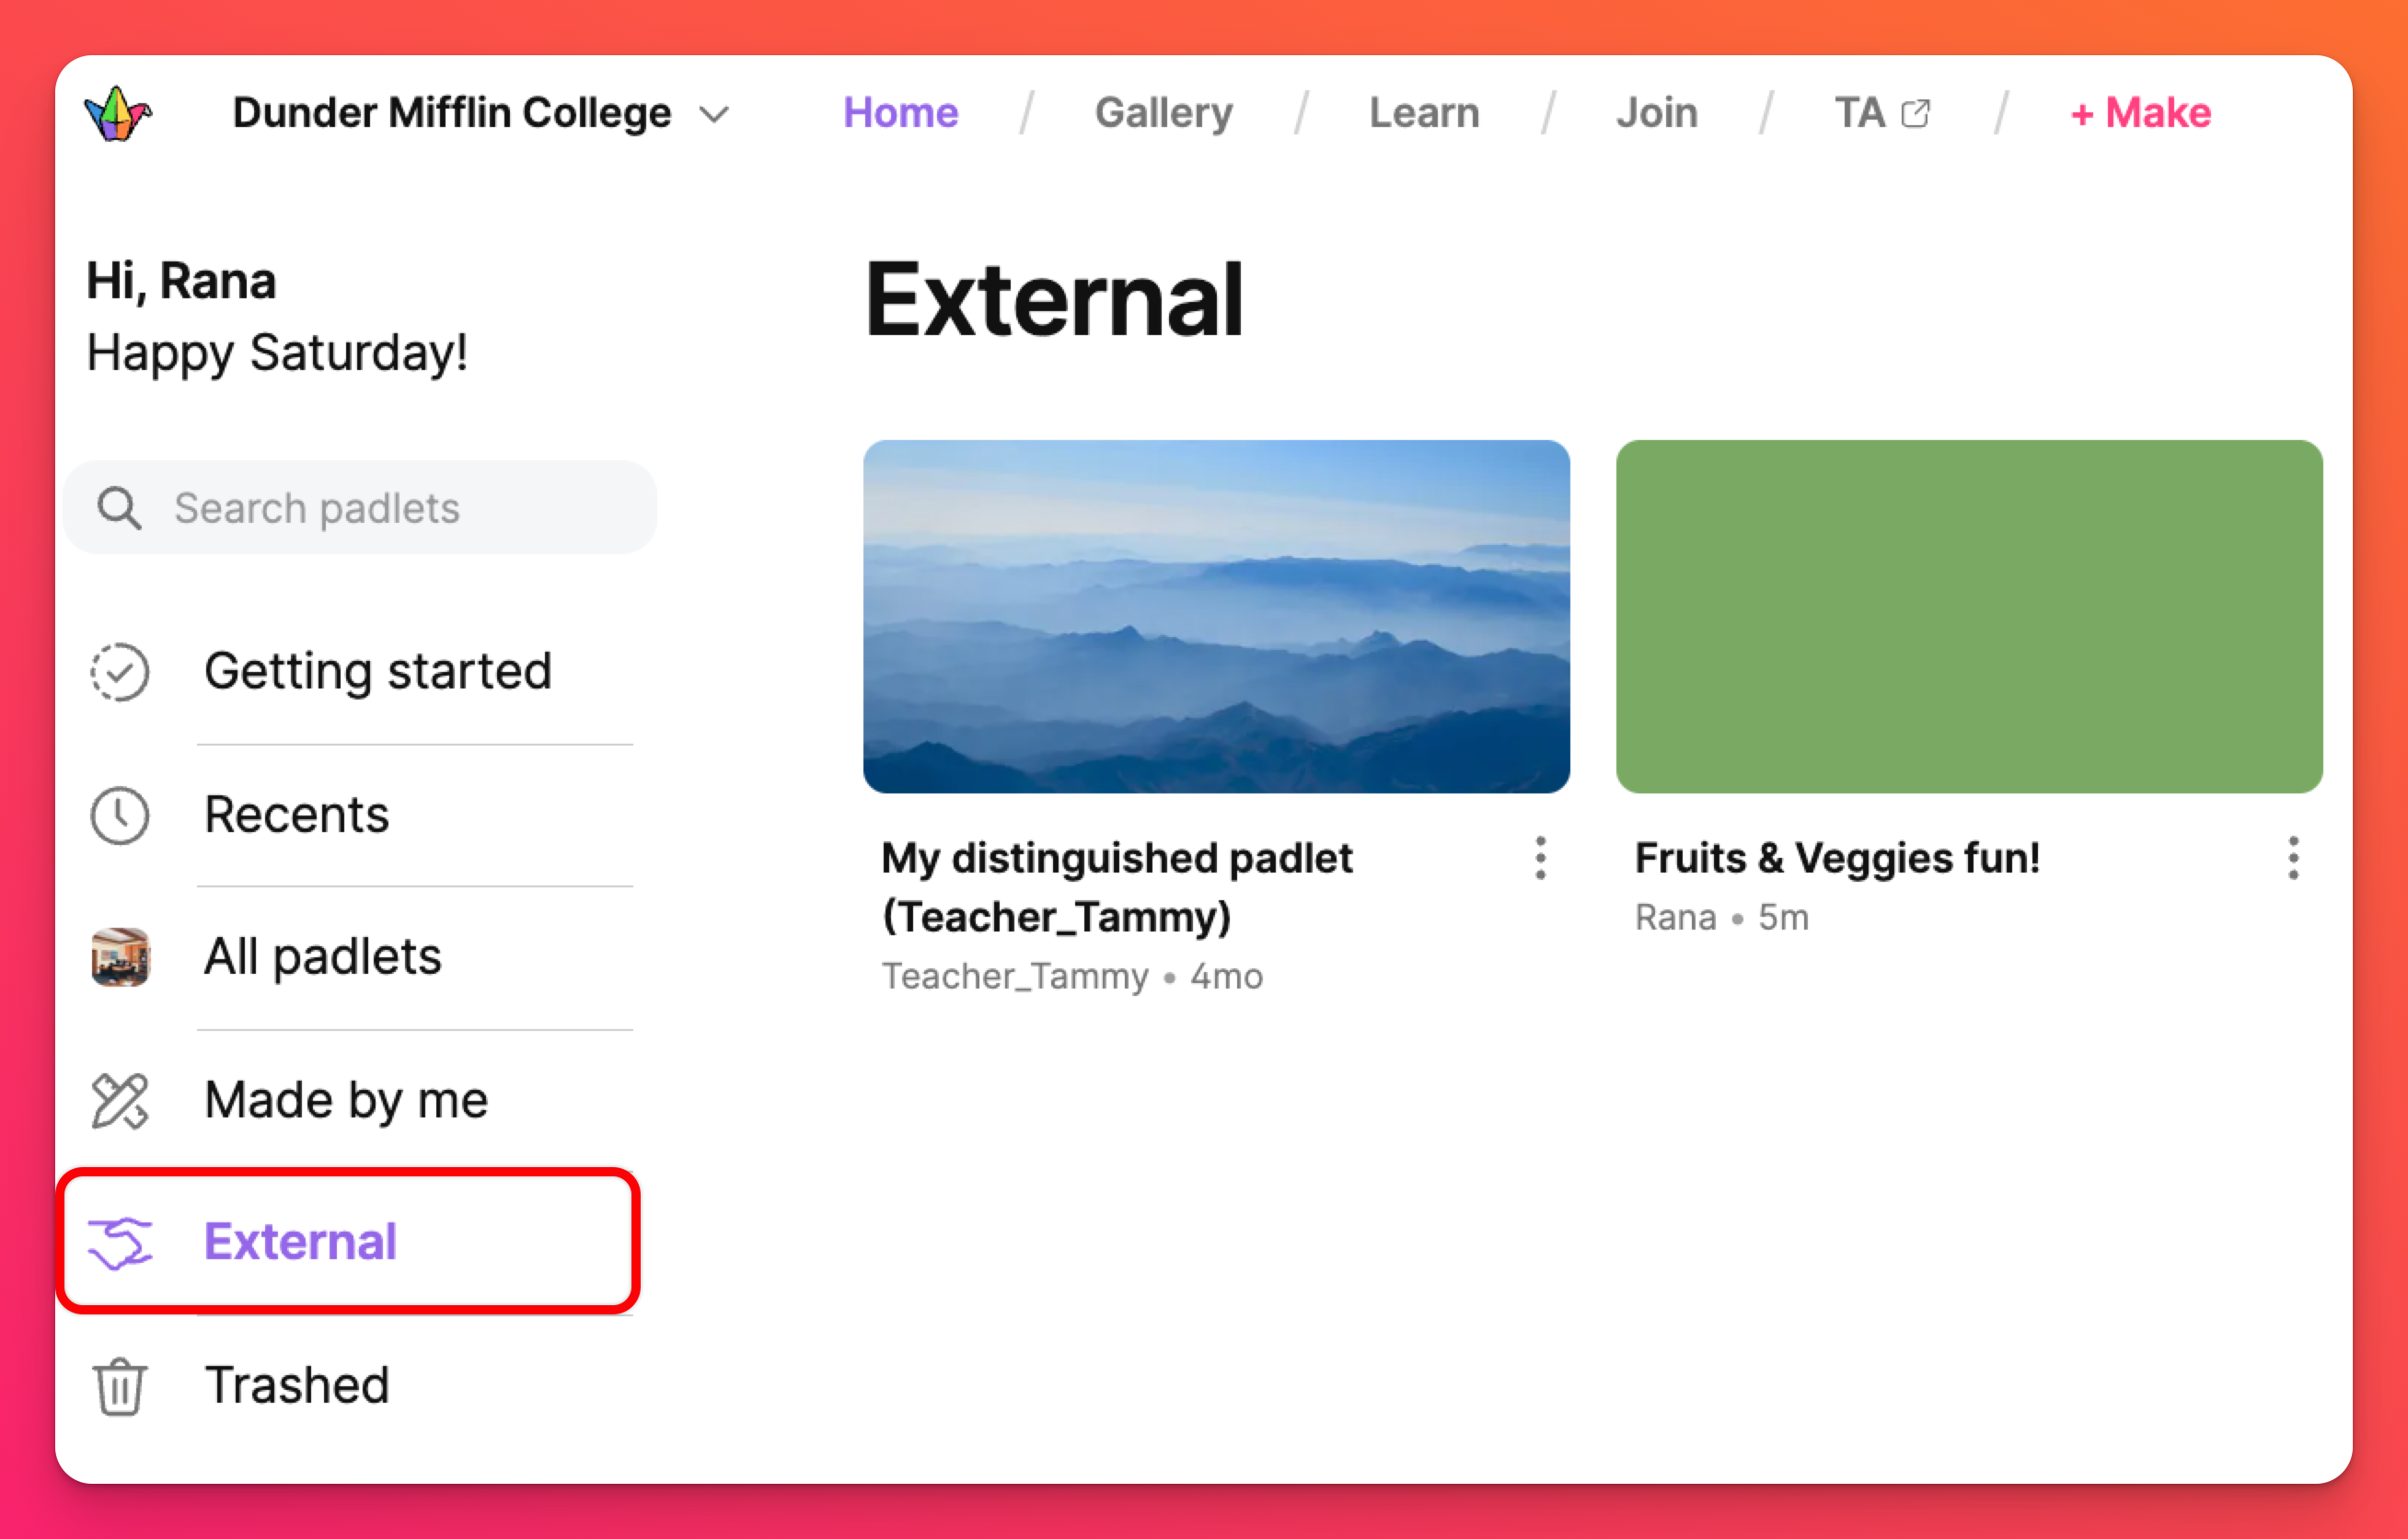This screenshot has width=2408, height=1539.
Task: Open more options for Fruits & Veggies fun!
Action: 2293,858
